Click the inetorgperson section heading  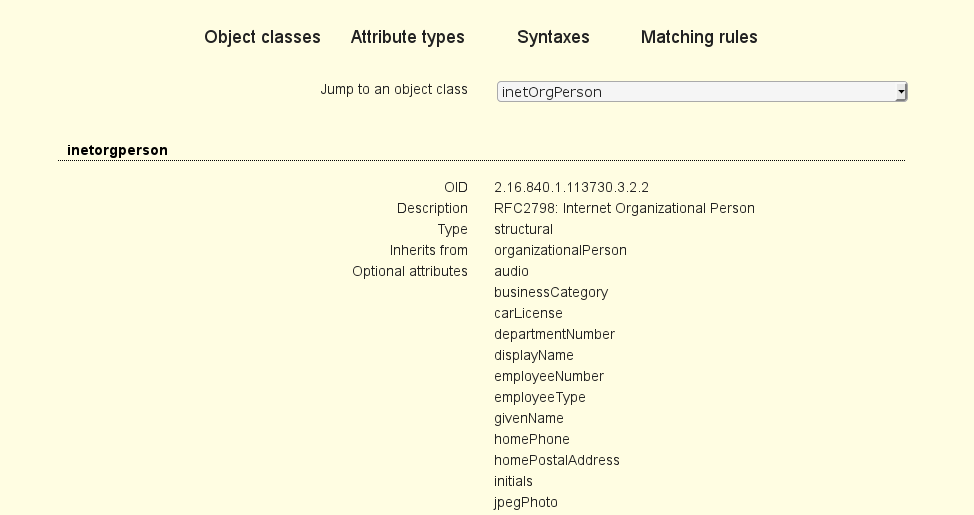117,150
